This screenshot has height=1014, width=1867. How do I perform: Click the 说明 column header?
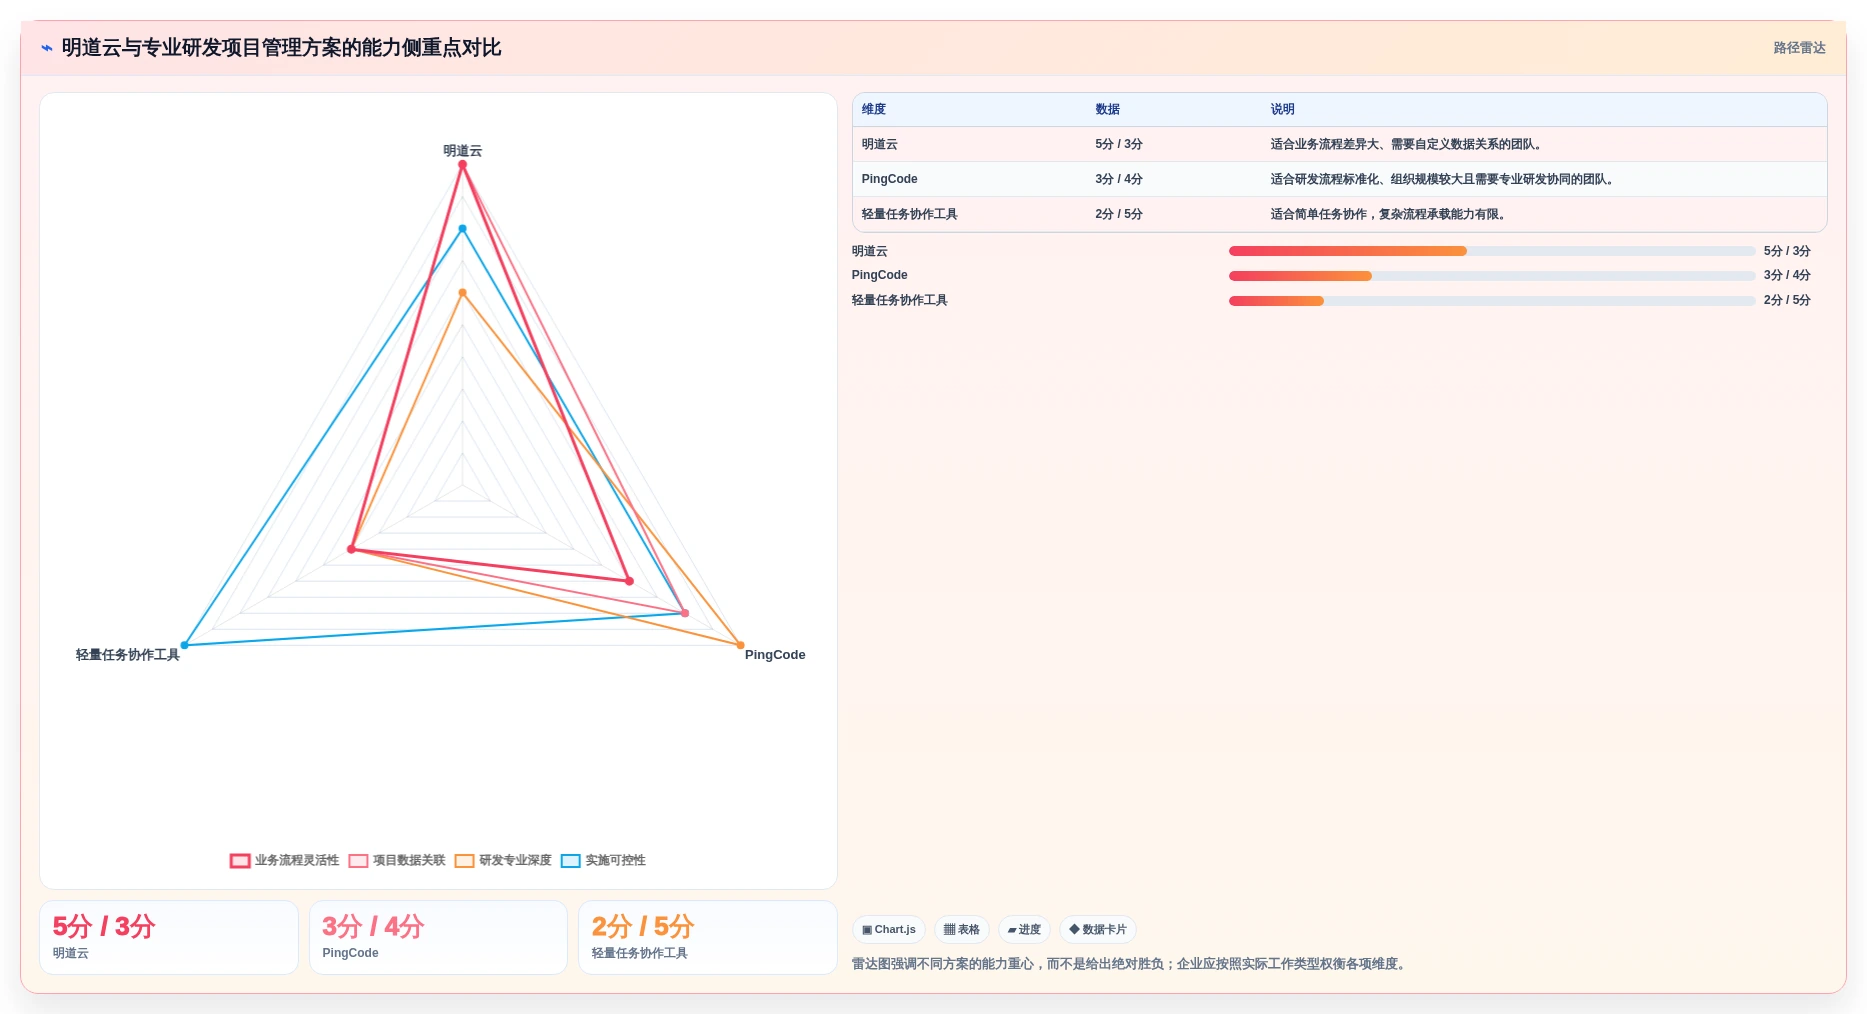coord(1282,109)
